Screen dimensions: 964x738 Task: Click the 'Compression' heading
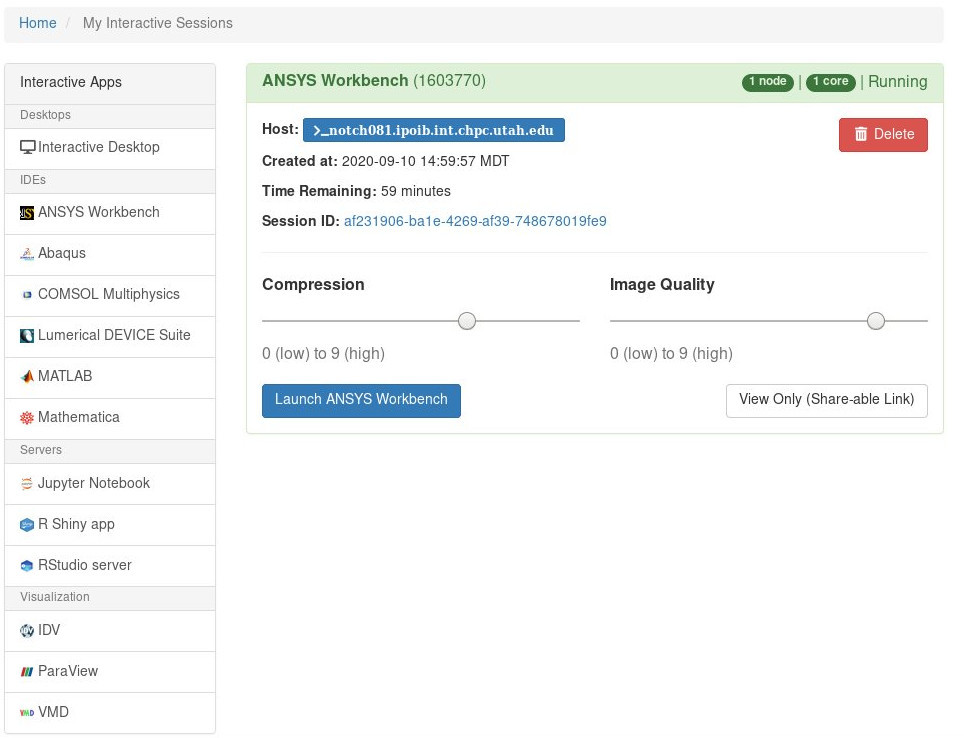point(313,285)
